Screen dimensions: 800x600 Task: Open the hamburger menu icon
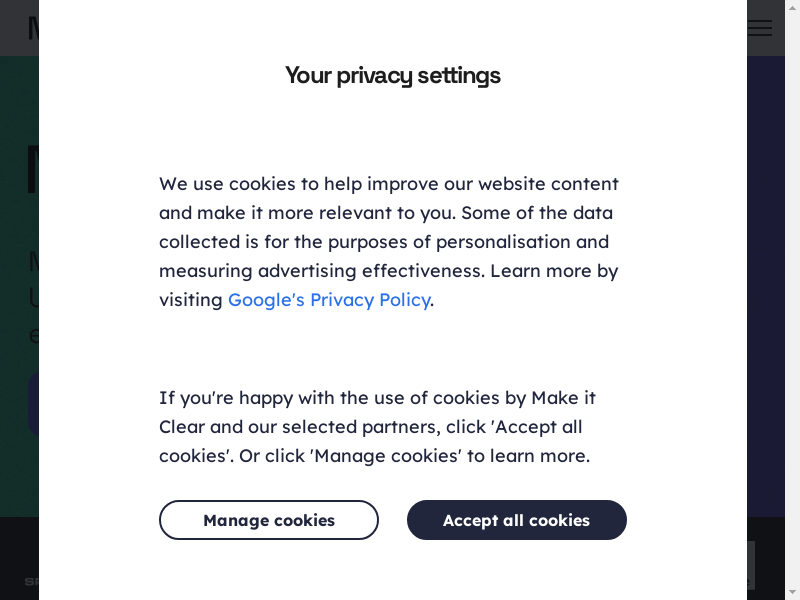point(760,28)
